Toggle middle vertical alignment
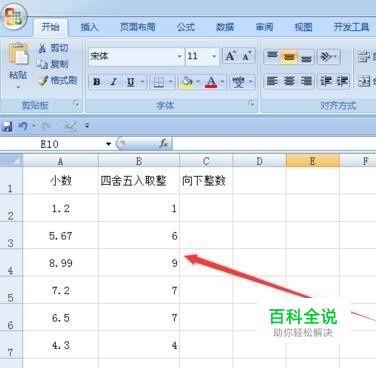 (x=289, y=57)
